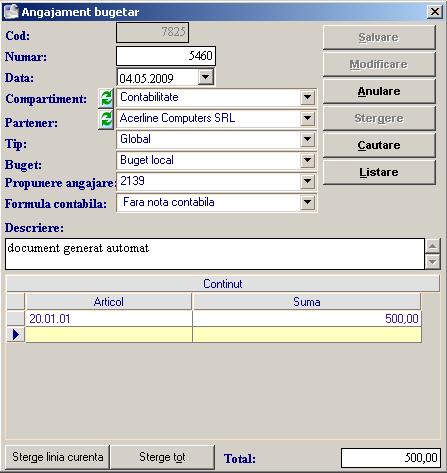The image size is (447, 473).
Task: Click the Listare button
Action: 379,172
